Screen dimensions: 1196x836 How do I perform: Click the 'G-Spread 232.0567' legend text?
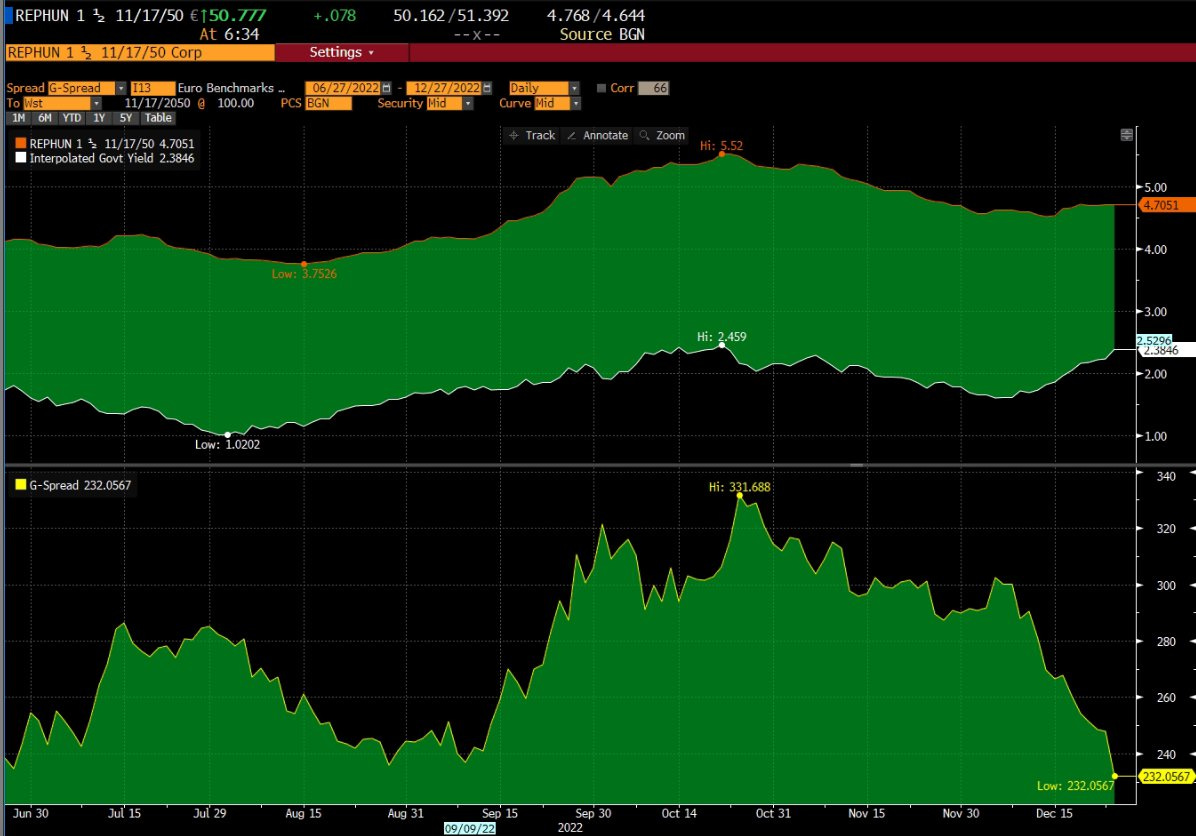click(x=80, y=485)
